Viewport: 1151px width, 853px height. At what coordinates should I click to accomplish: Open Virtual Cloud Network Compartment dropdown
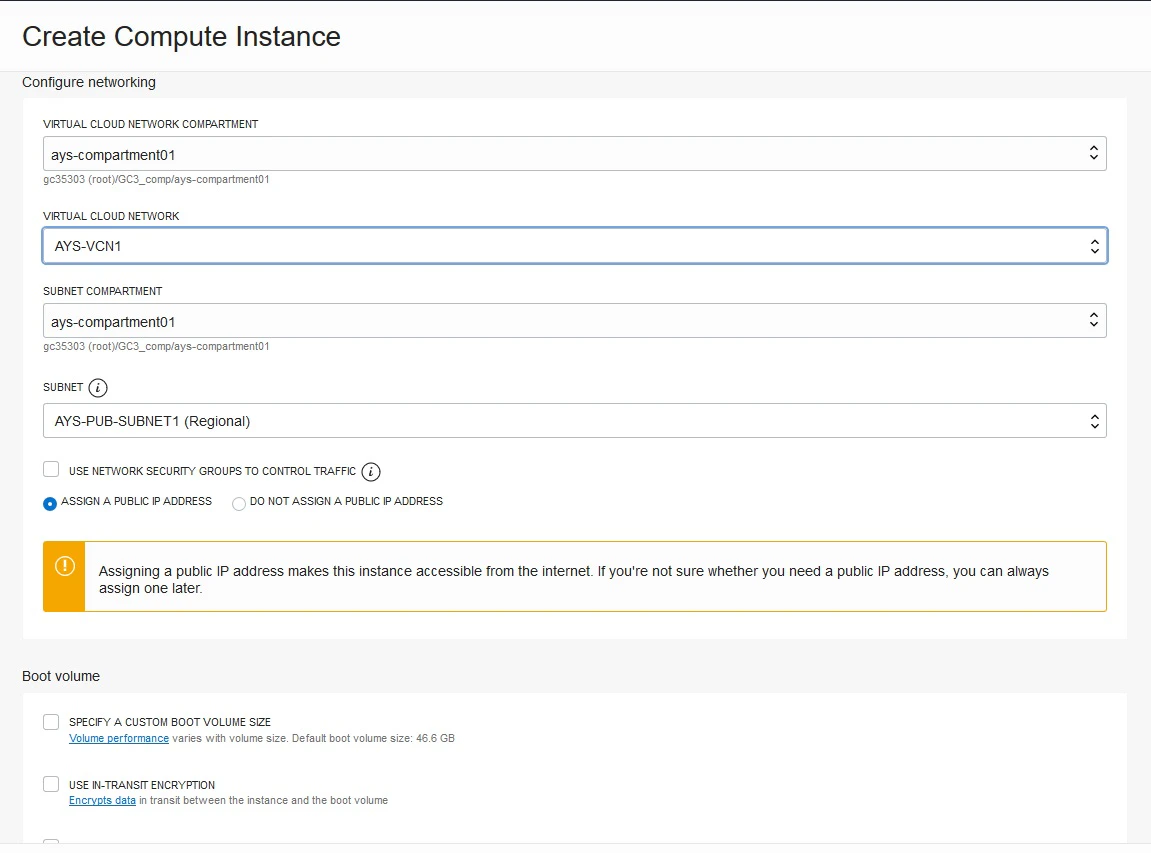tap(575, 154)
